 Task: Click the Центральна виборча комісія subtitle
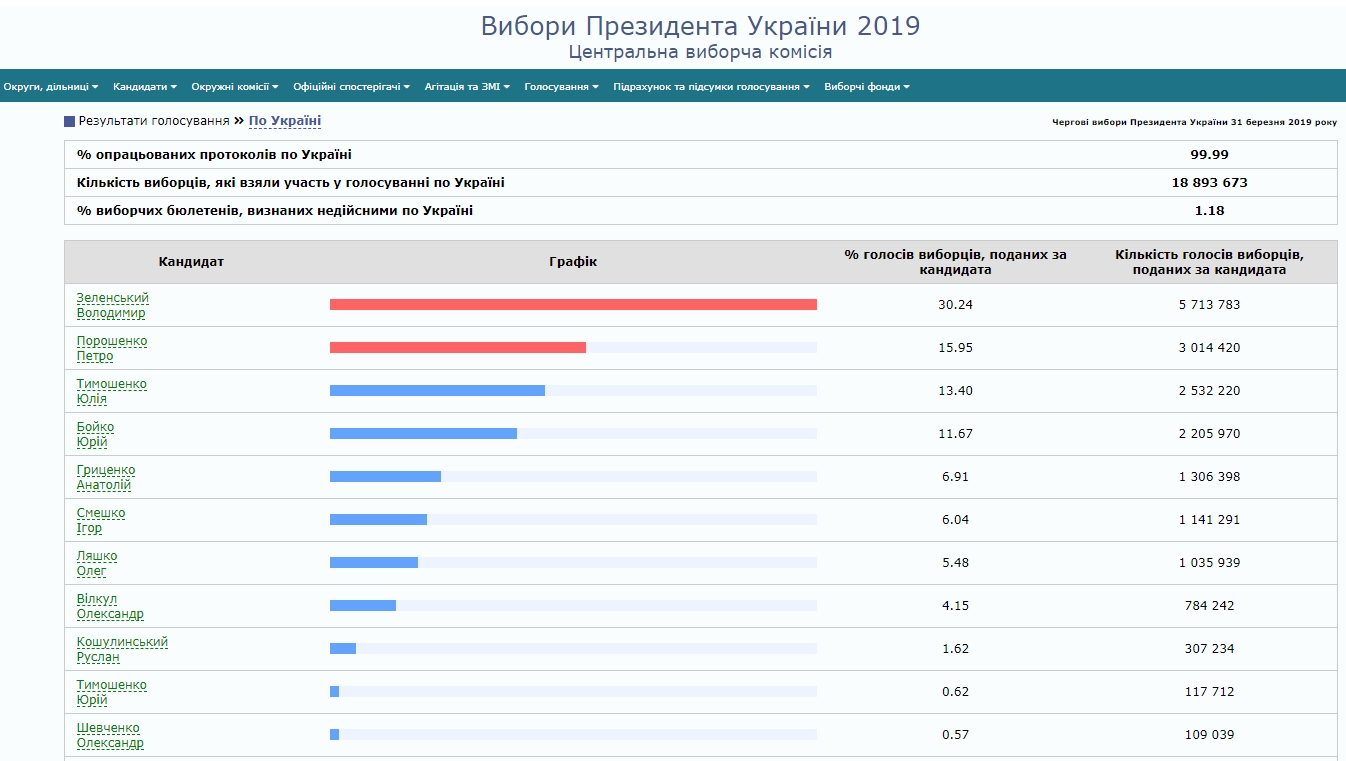tap(700, 52)
